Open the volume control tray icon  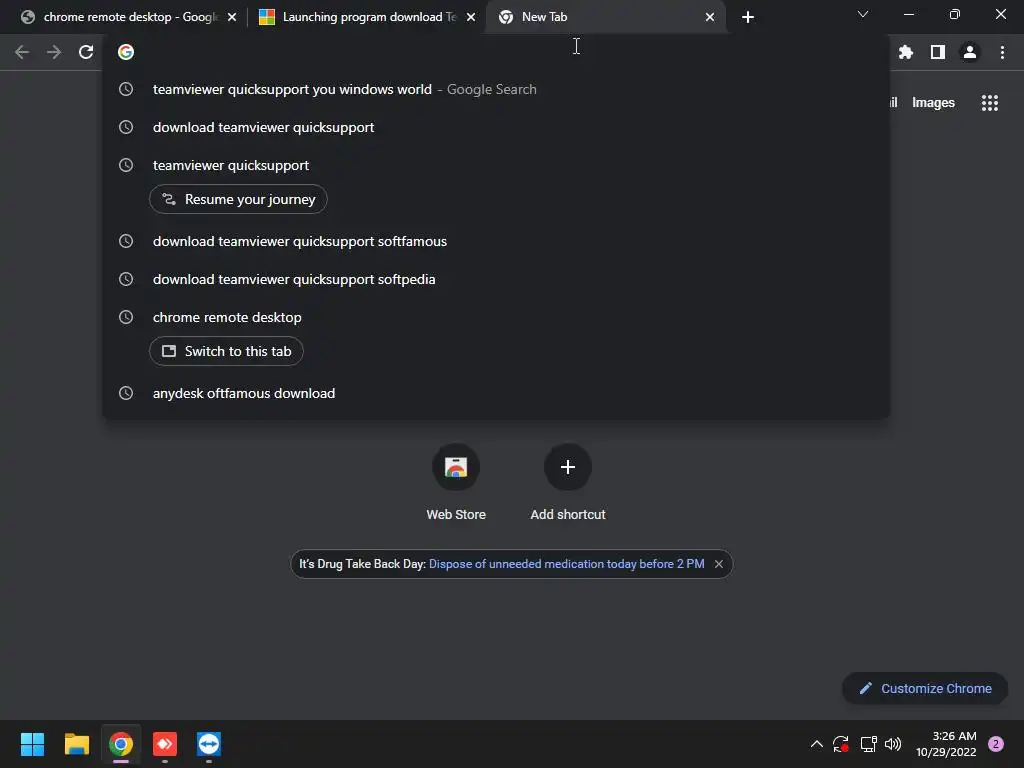click(893, 744)
